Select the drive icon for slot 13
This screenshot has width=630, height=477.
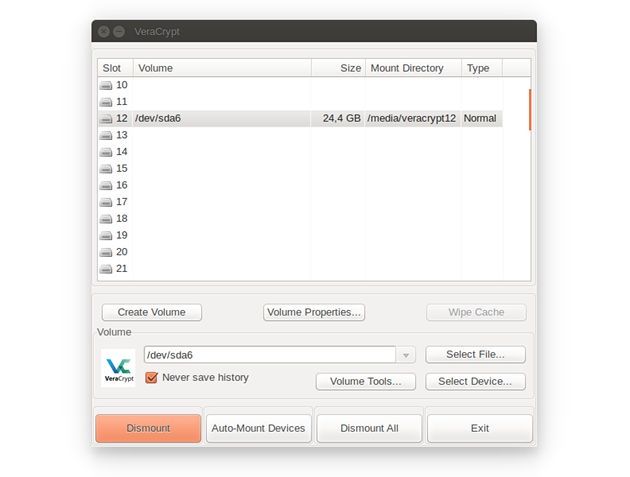[106, 135]
